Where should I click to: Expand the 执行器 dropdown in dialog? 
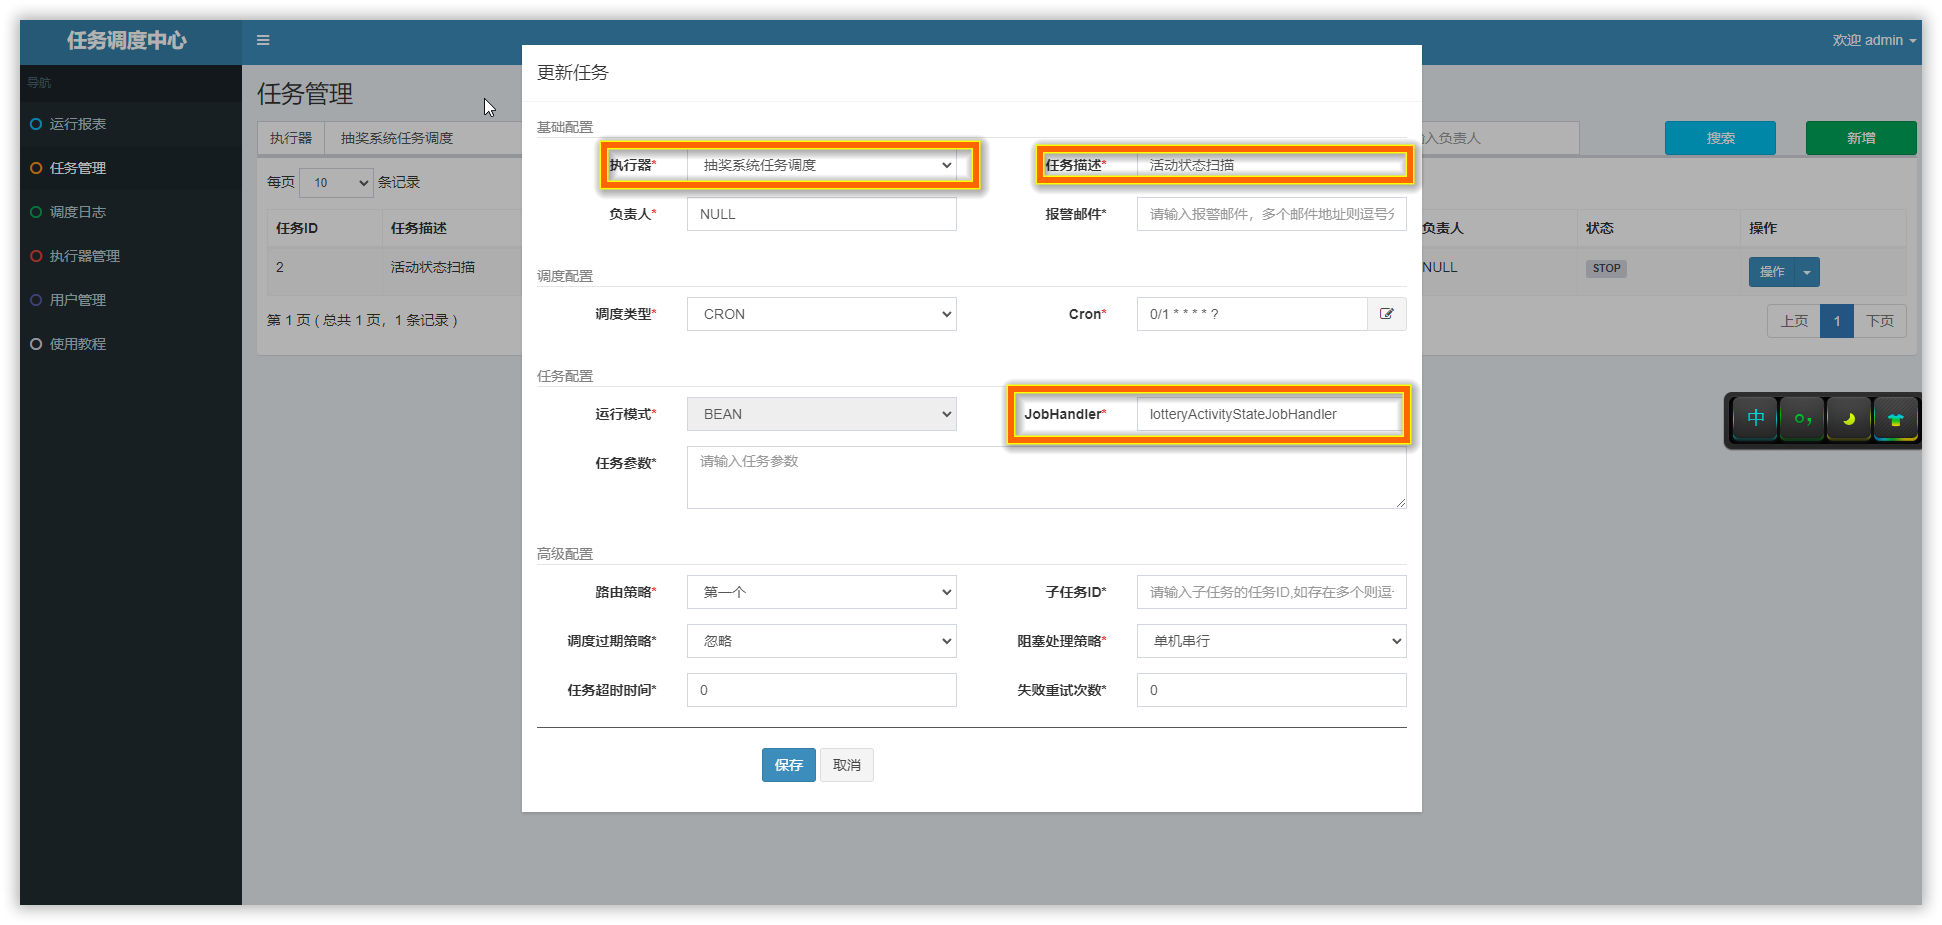tap(821, 165)
